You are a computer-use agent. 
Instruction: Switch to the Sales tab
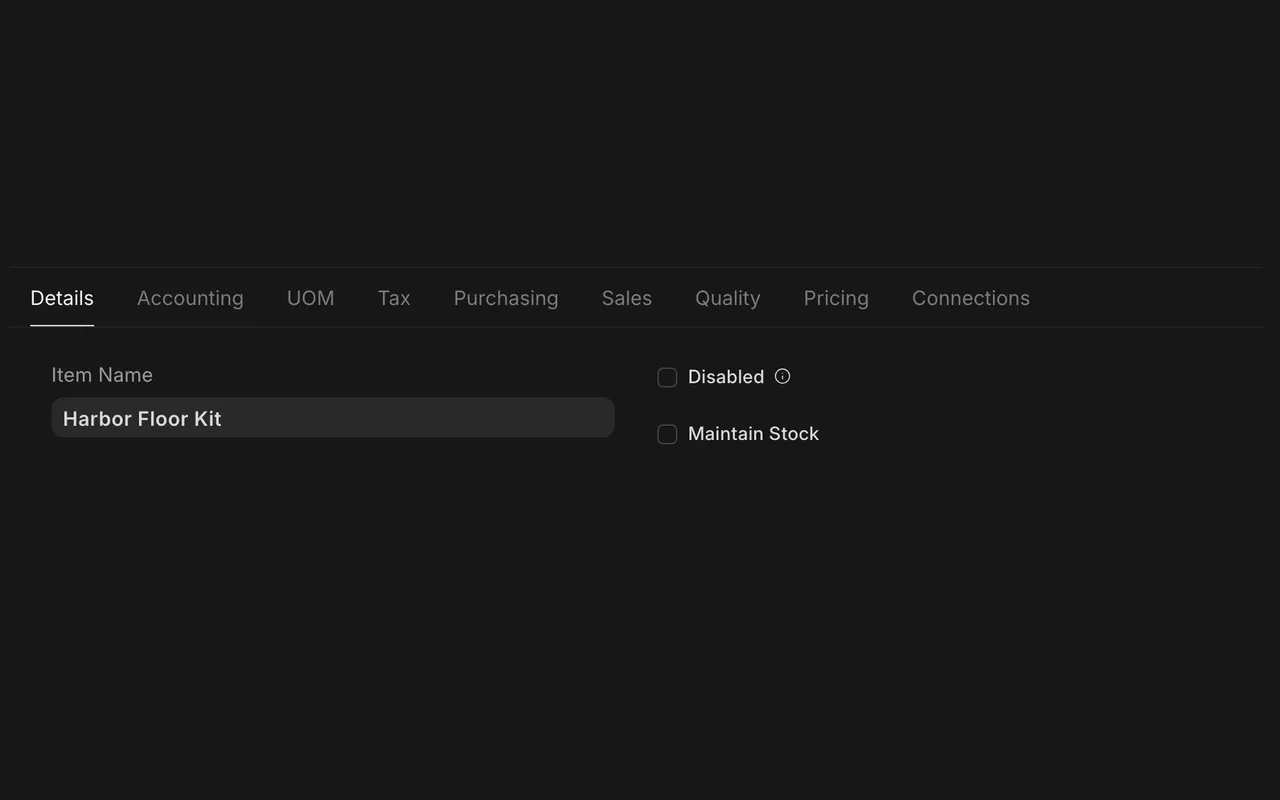pos(627,298)
